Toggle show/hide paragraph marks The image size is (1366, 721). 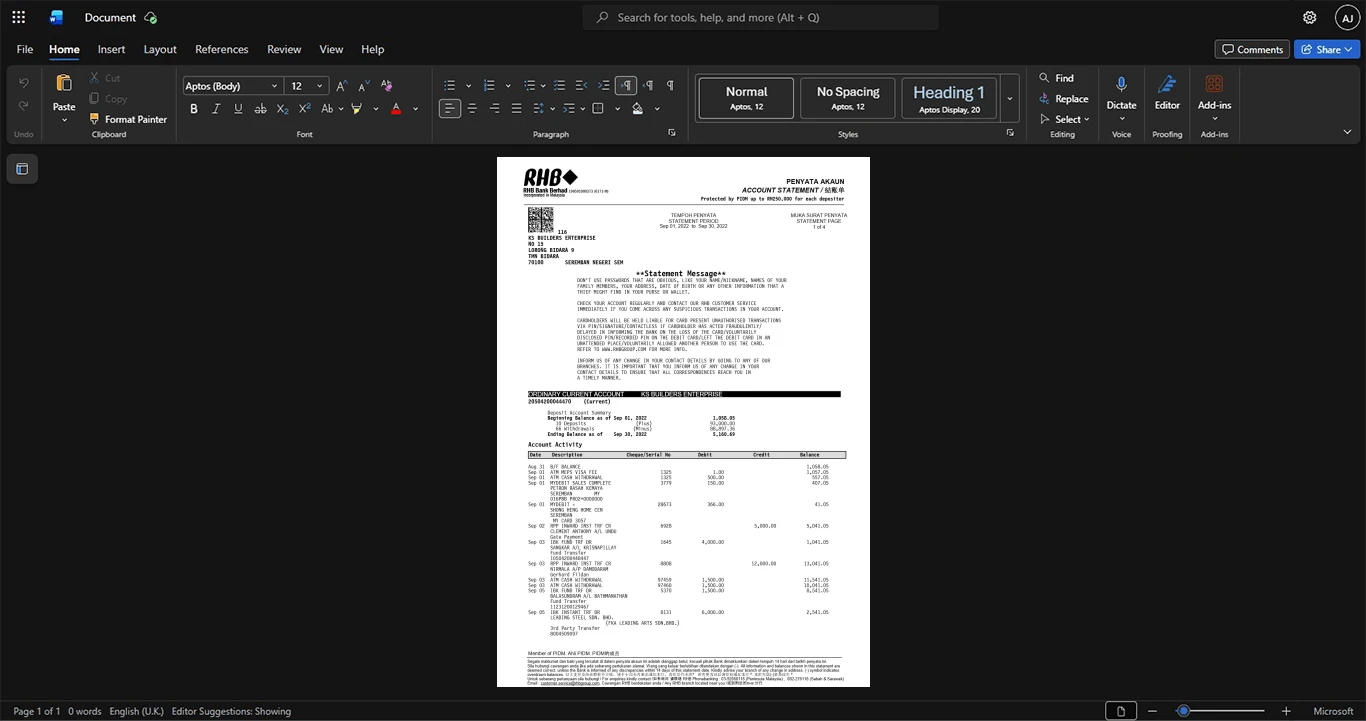coord(670,86)
